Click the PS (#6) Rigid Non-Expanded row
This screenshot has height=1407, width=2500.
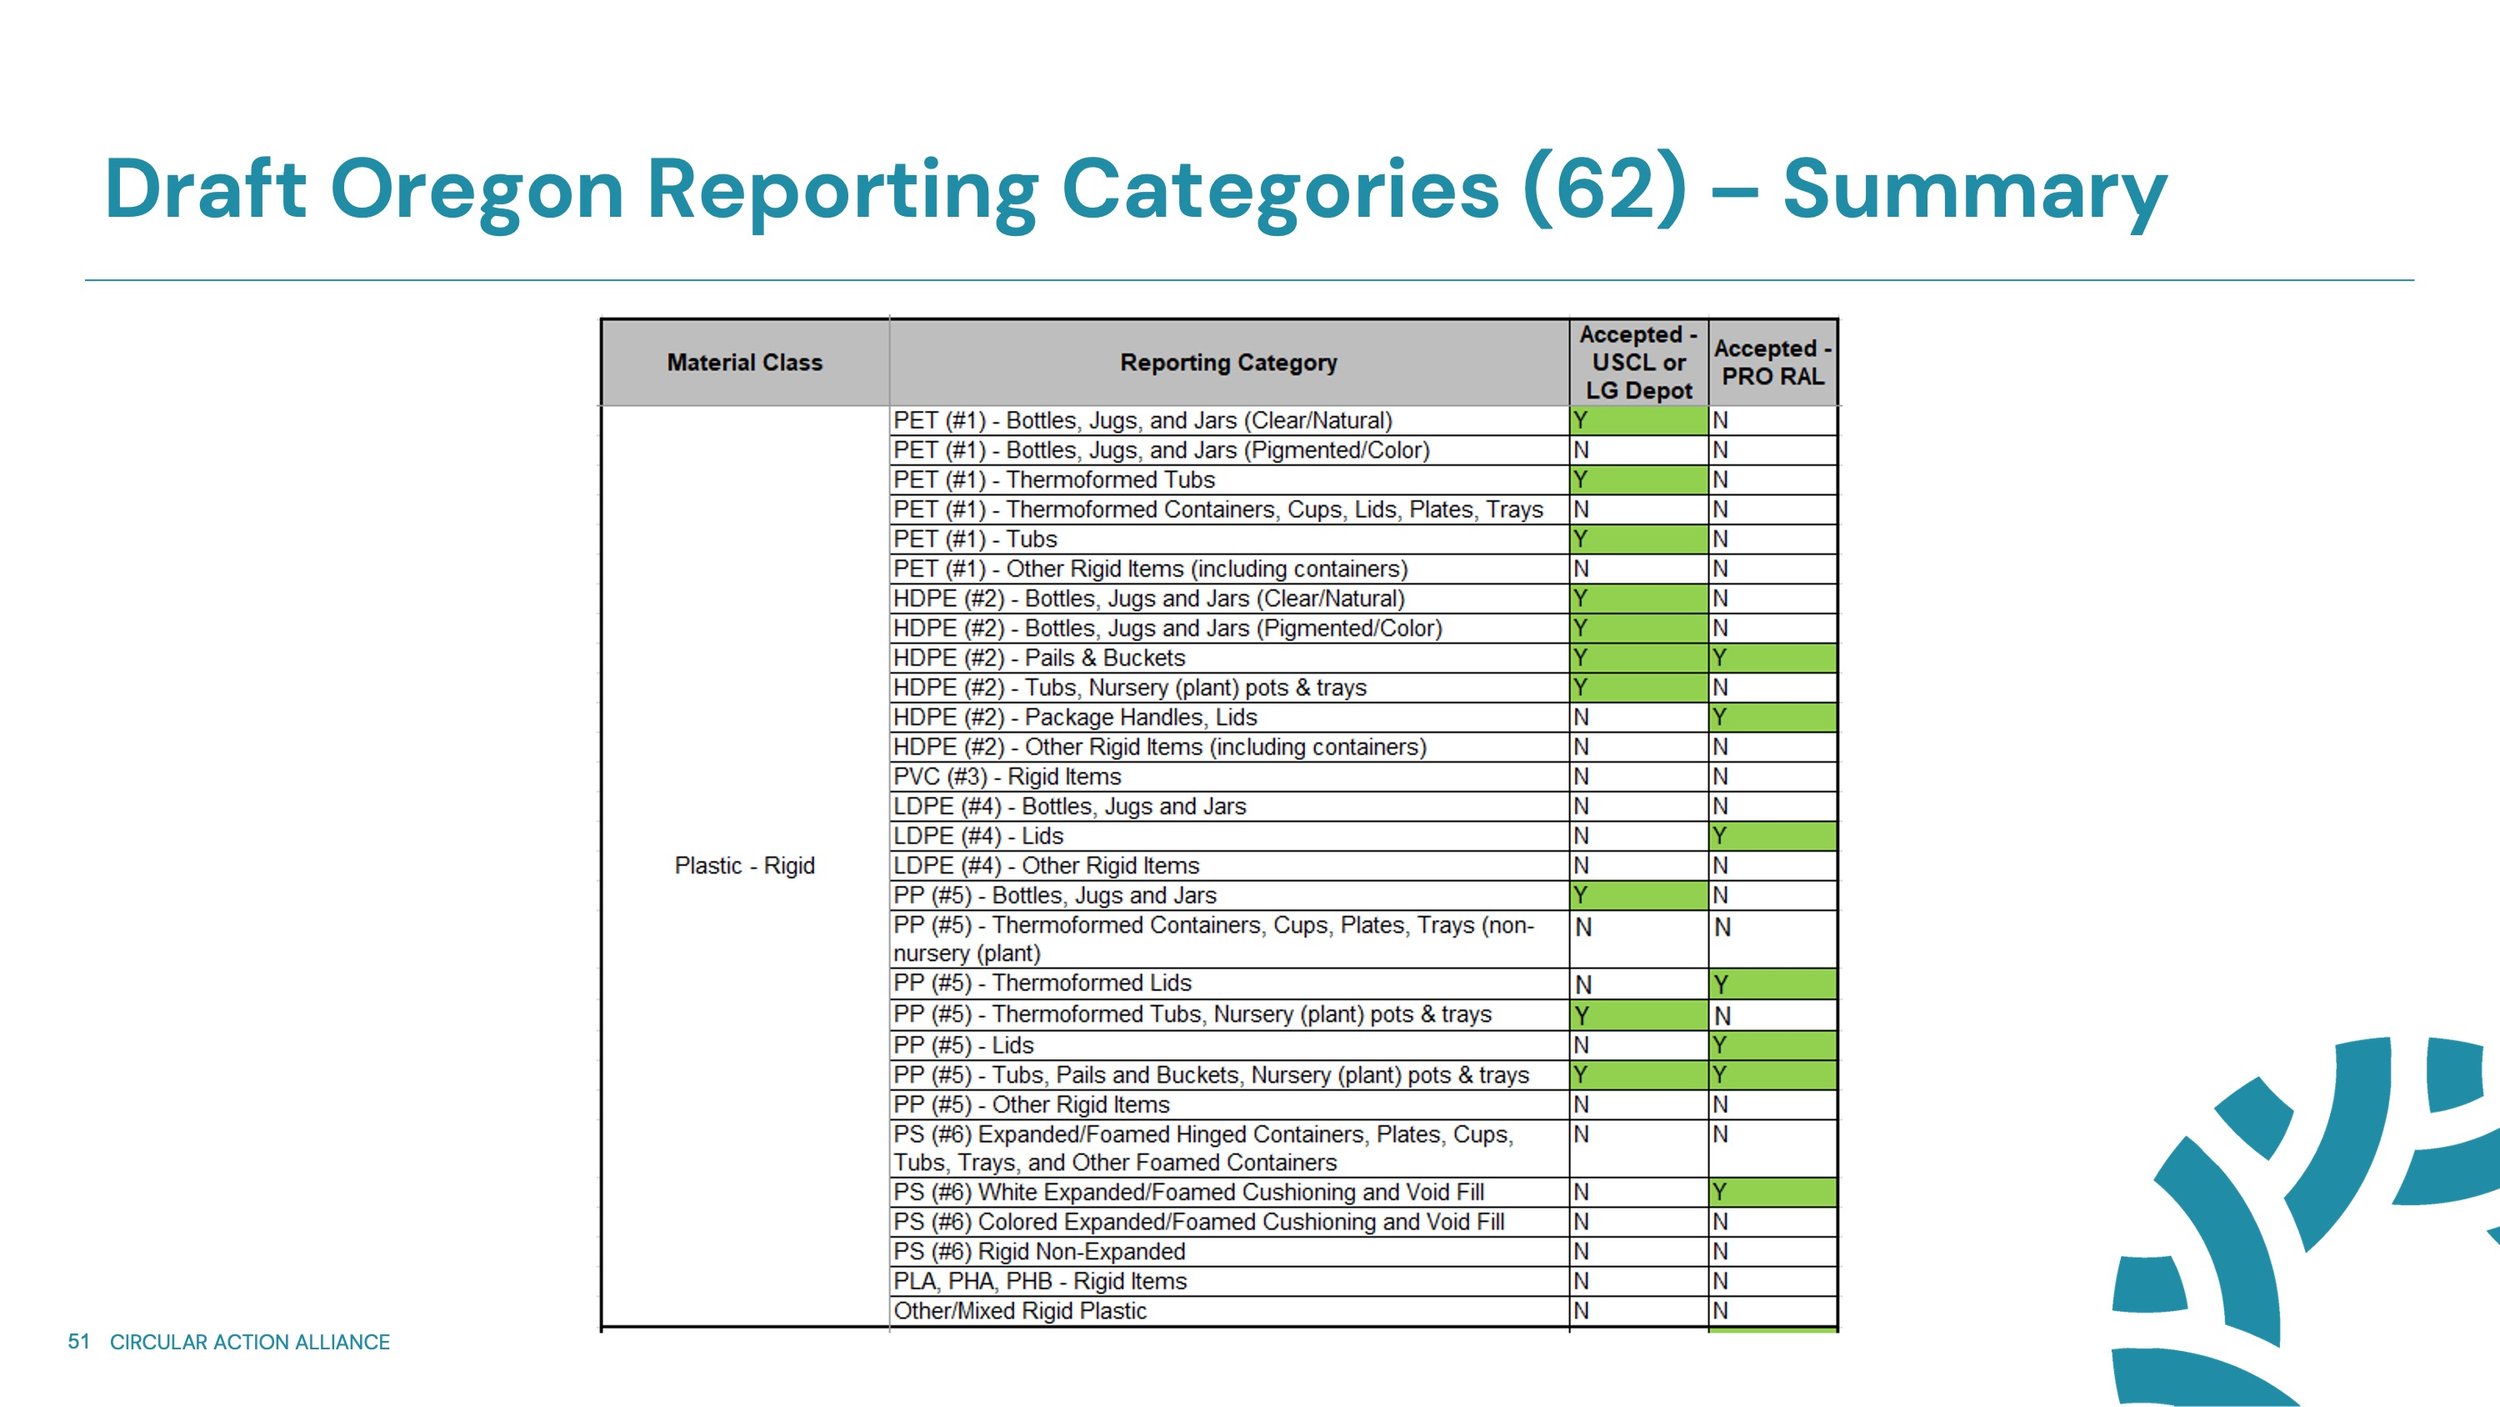pyautogui.click(x=1039, y=1252)
